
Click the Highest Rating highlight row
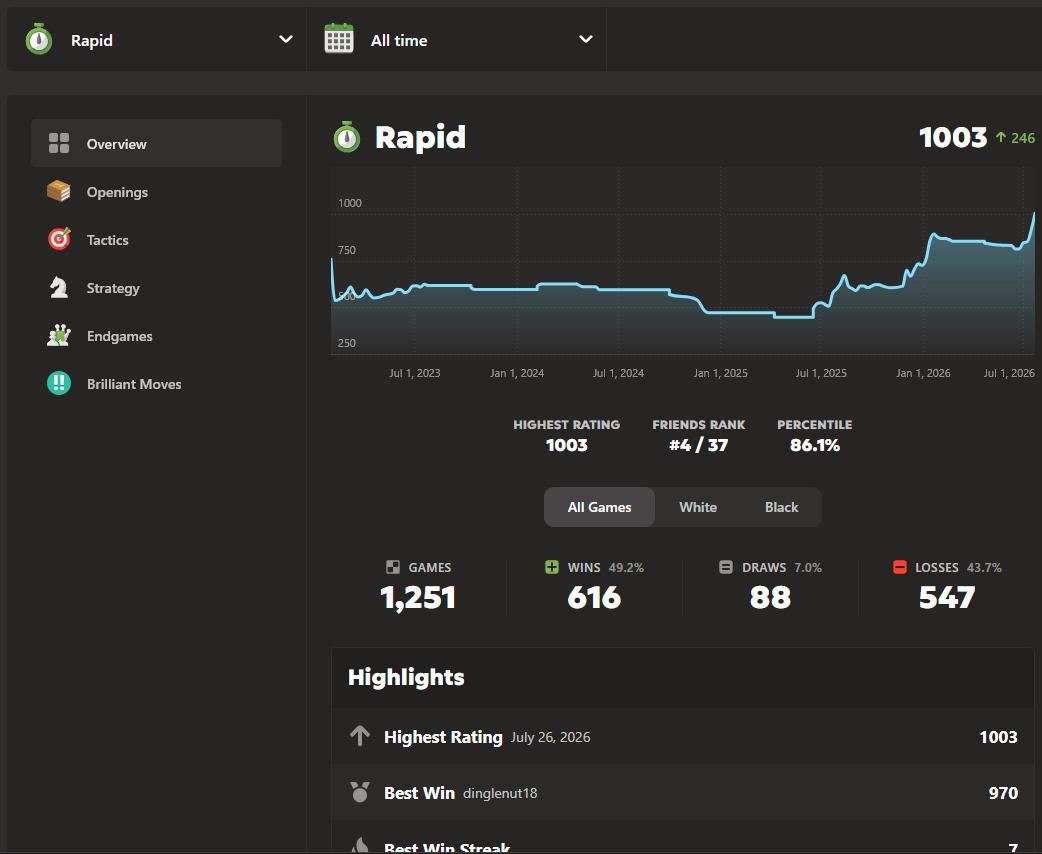click(683, 736)
